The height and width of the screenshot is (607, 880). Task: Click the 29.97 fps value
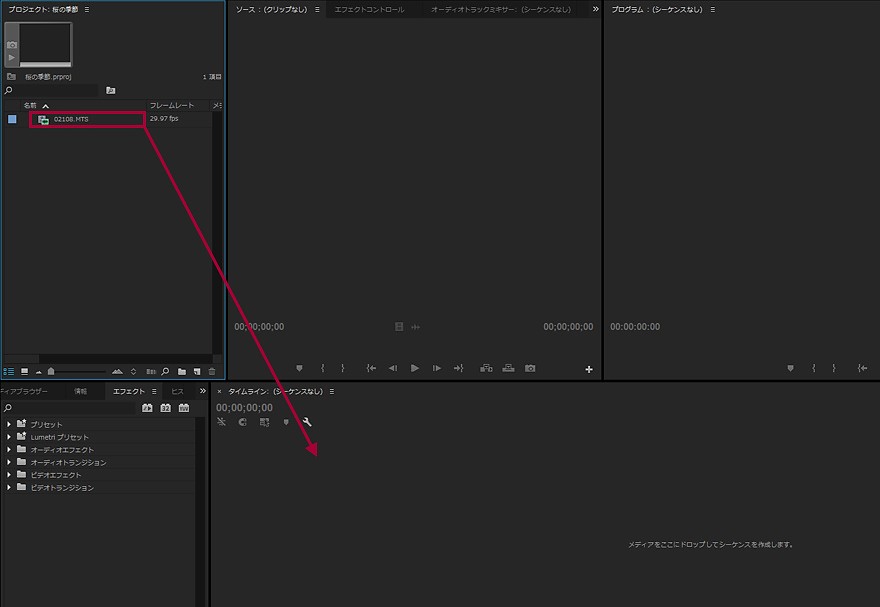pos(164,119)
